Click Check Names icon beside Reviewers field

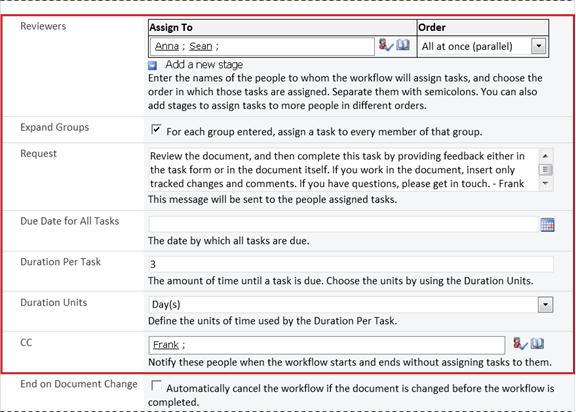tap(386, 46)
